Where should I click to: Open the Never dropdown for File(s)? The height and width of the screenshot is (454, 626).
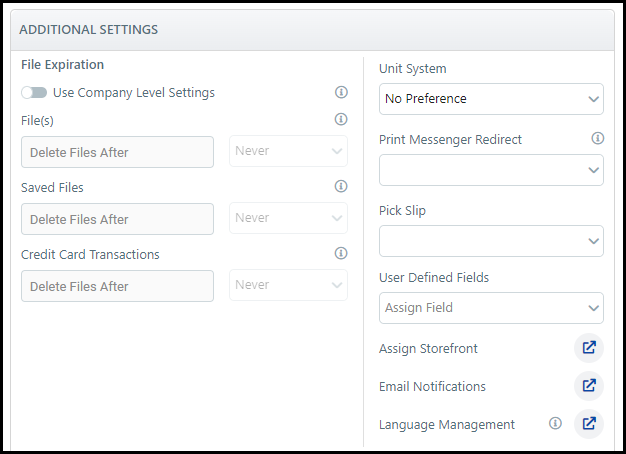(288, 152)
